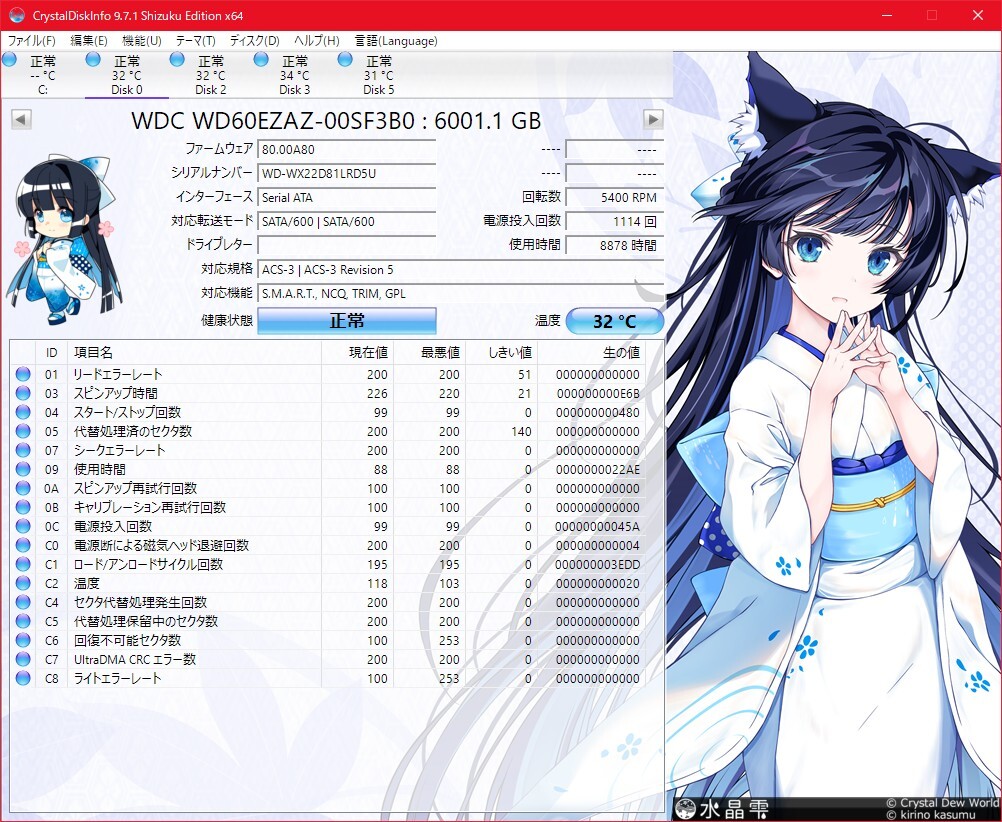1002x822 pixels.
Task: Click status orb for 01 リードエラーレート
Action: coord(23,374)
